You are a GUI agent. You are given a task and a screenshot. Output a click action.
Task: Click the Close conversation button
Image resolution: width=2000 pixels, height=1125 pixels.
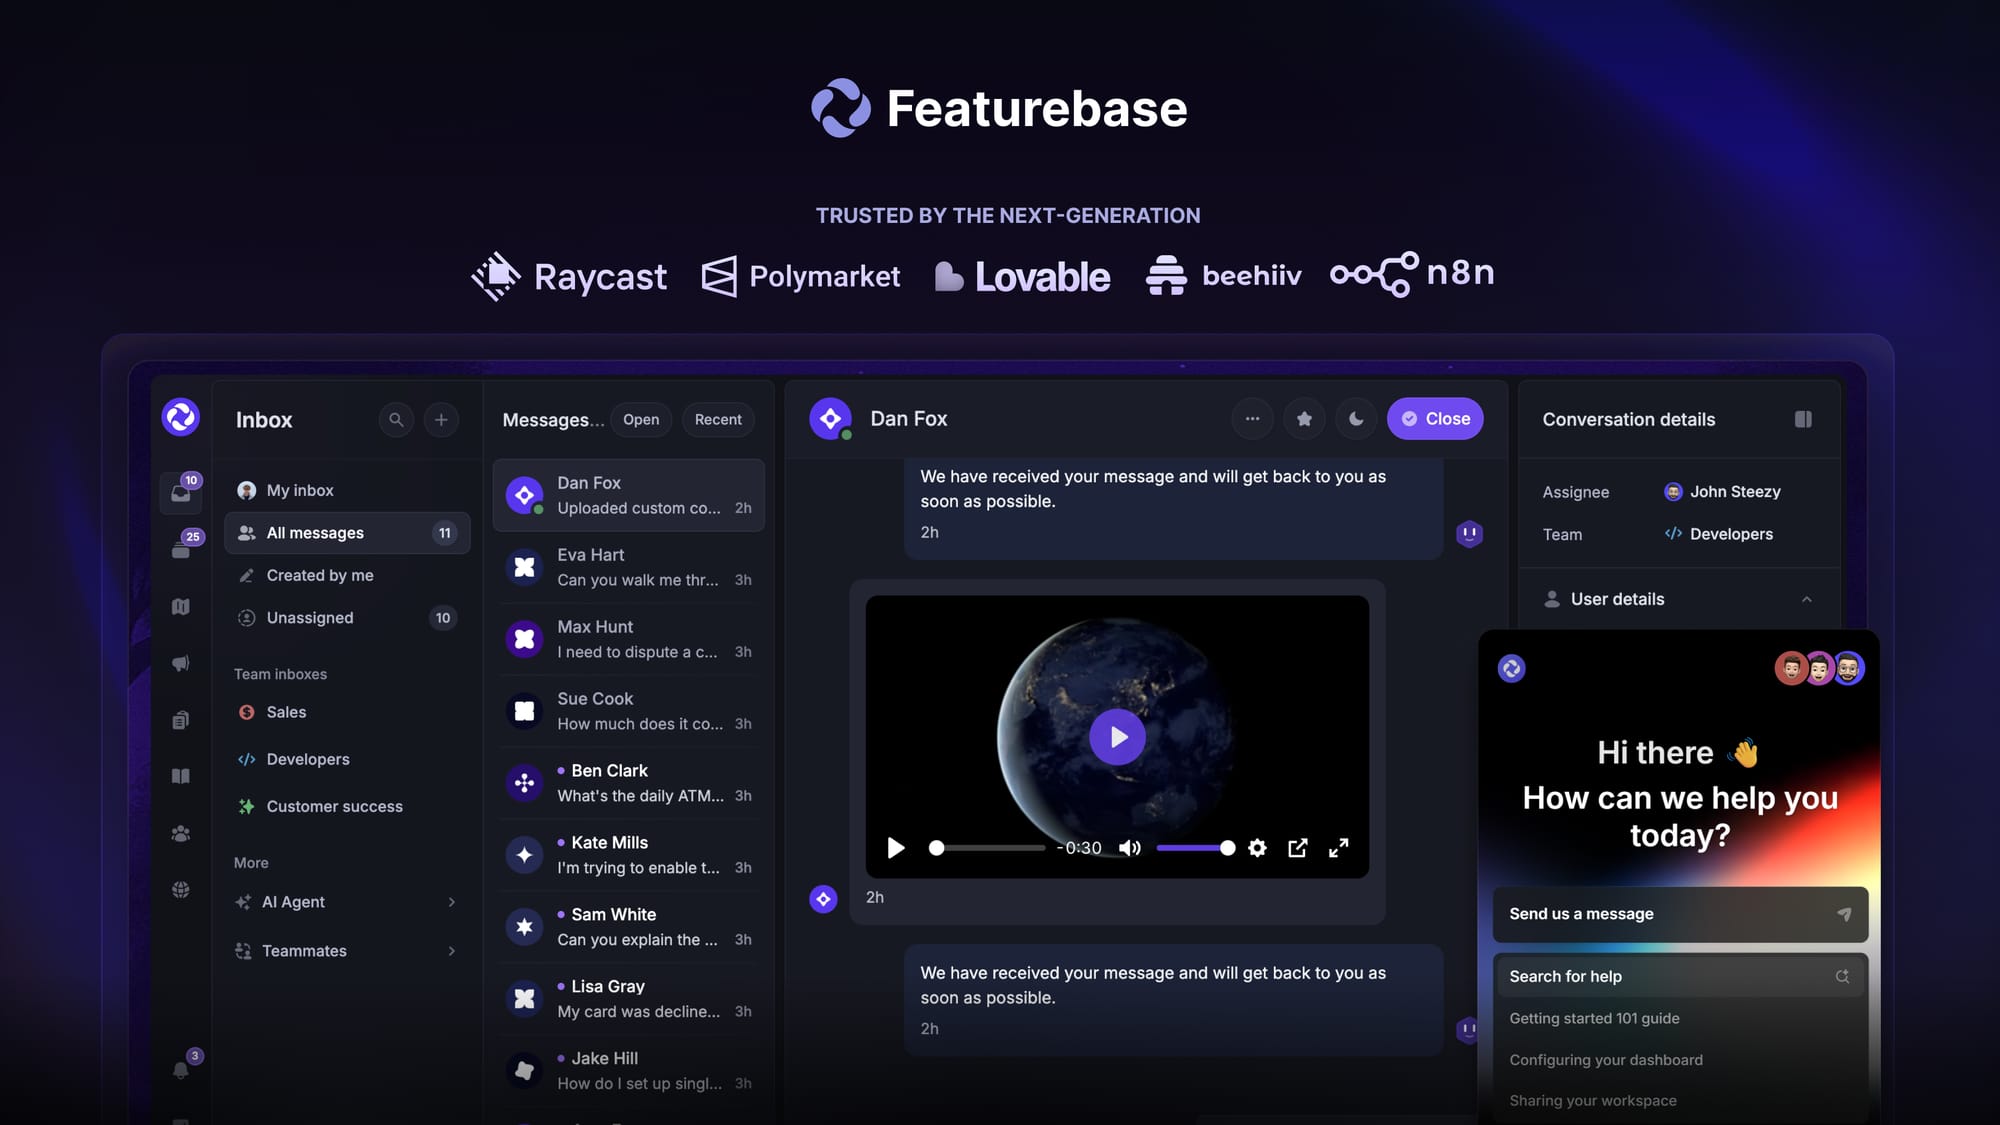[1435, 418]
